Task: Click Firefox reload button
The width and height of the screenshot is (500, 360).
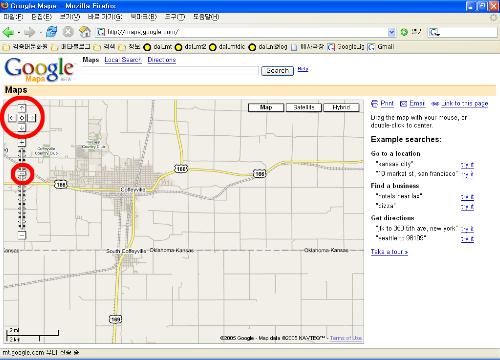Action: (51, 32)
